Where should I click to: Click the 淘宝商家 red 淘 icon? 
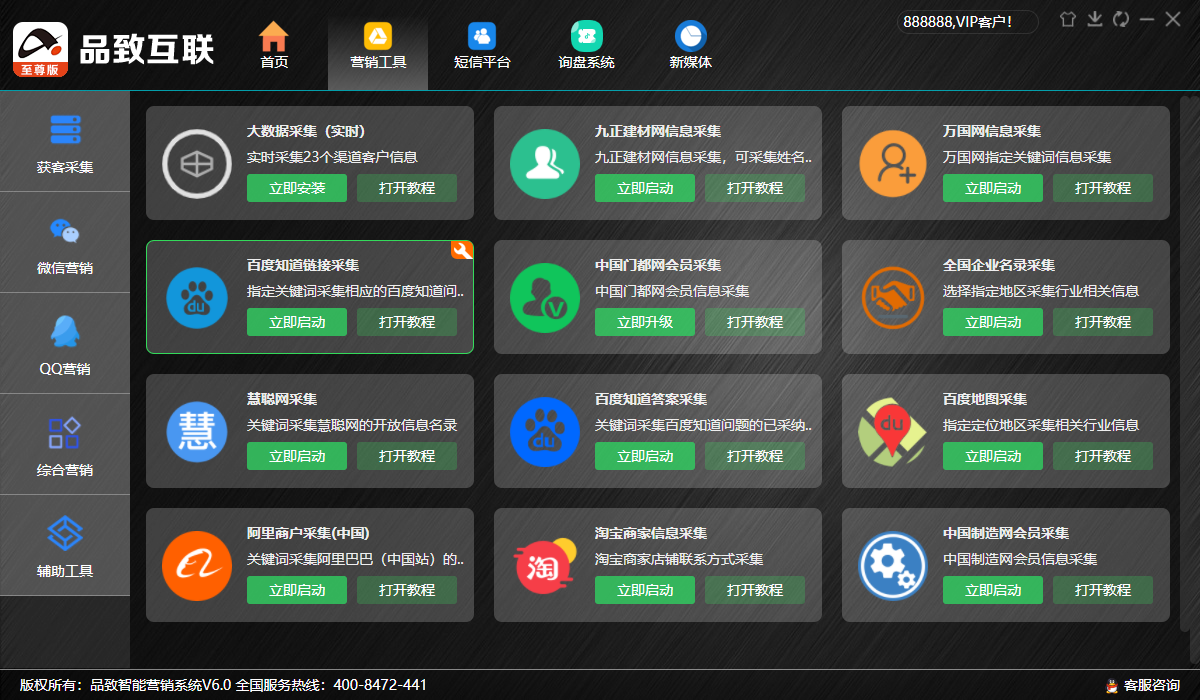pos(544,565)
